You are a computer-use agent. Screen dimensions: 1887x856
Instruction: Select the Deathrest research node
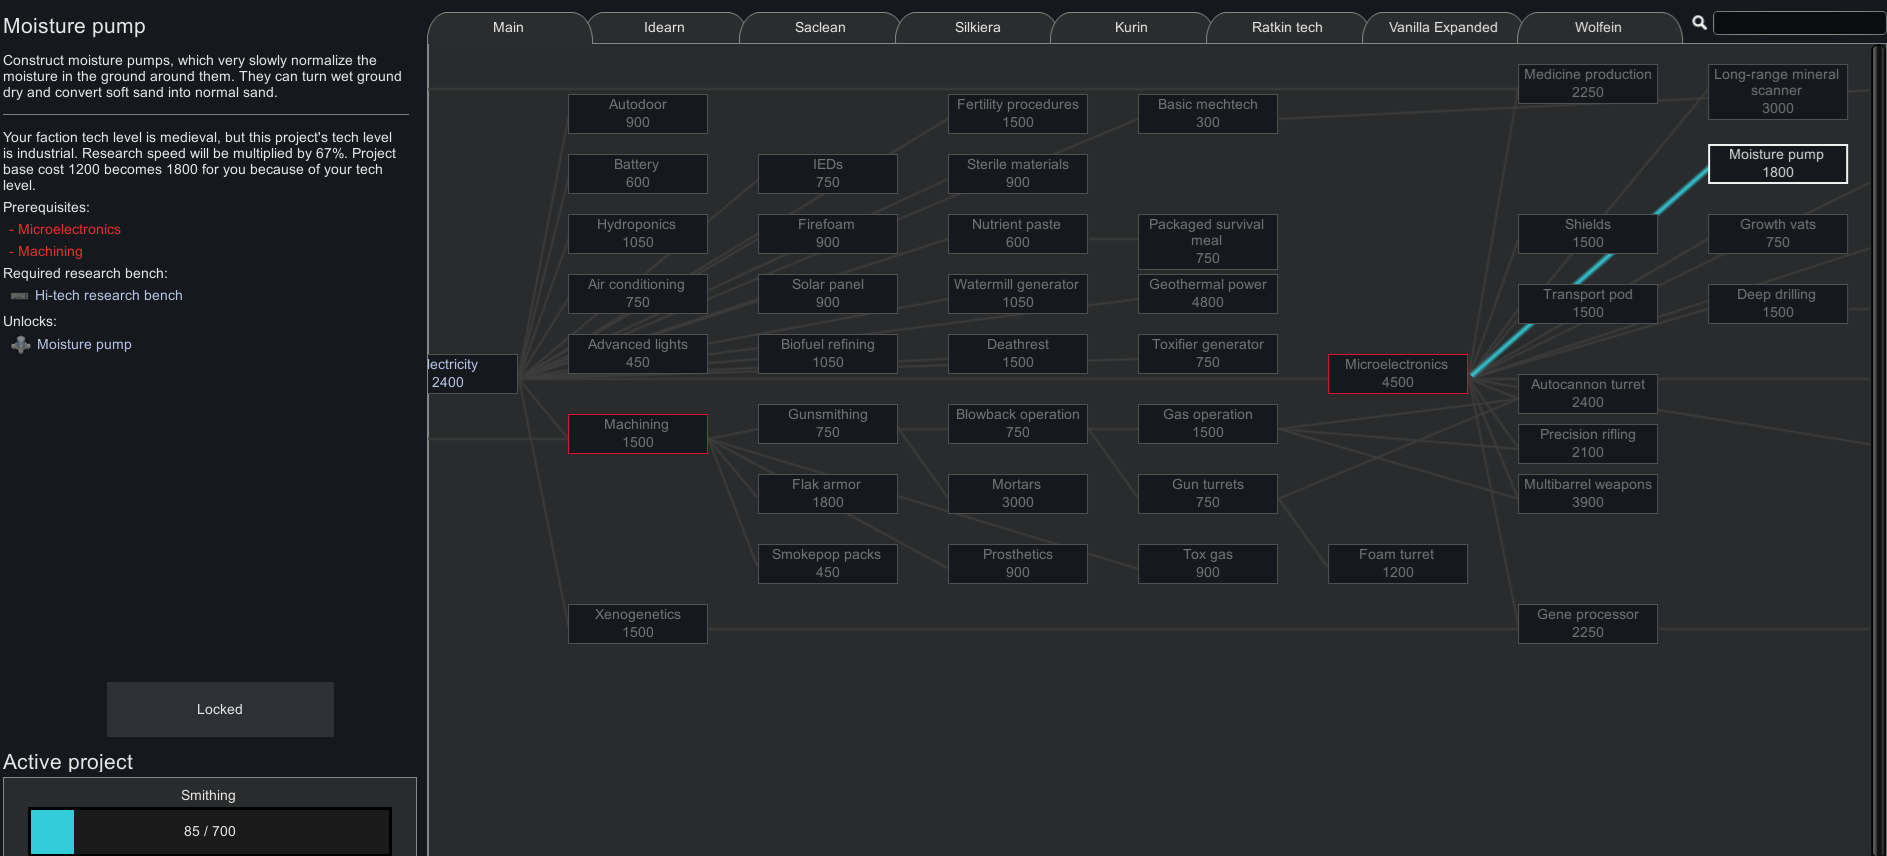1018,354
